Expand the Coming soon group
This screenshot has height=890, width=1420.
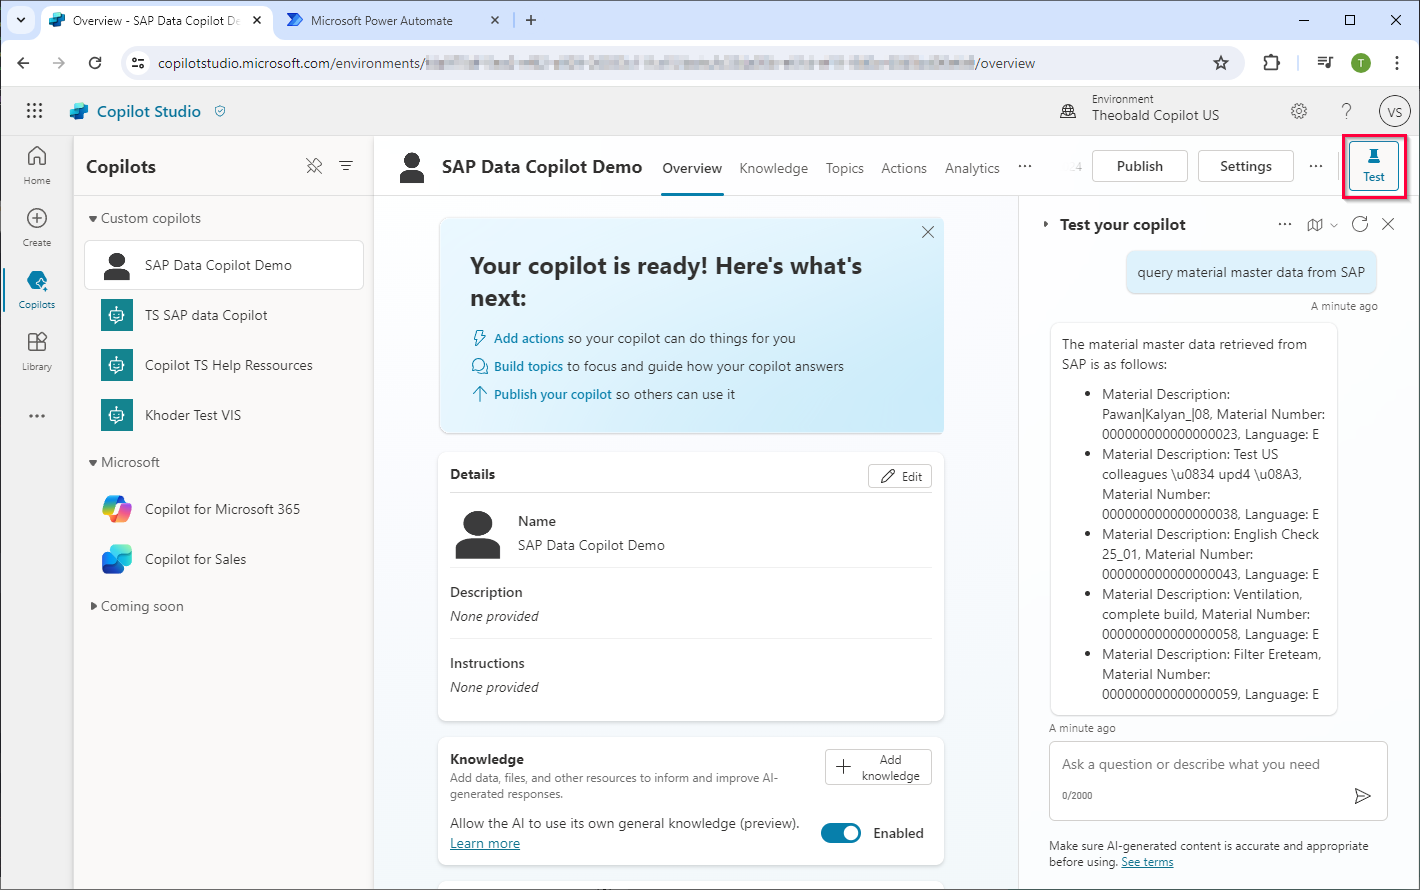[x=93, y=606]
